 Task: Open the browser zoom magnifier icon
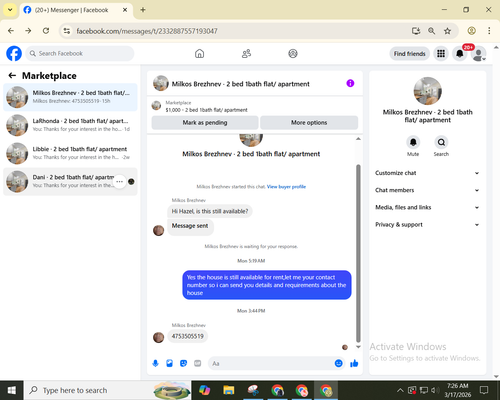[431, 31]
